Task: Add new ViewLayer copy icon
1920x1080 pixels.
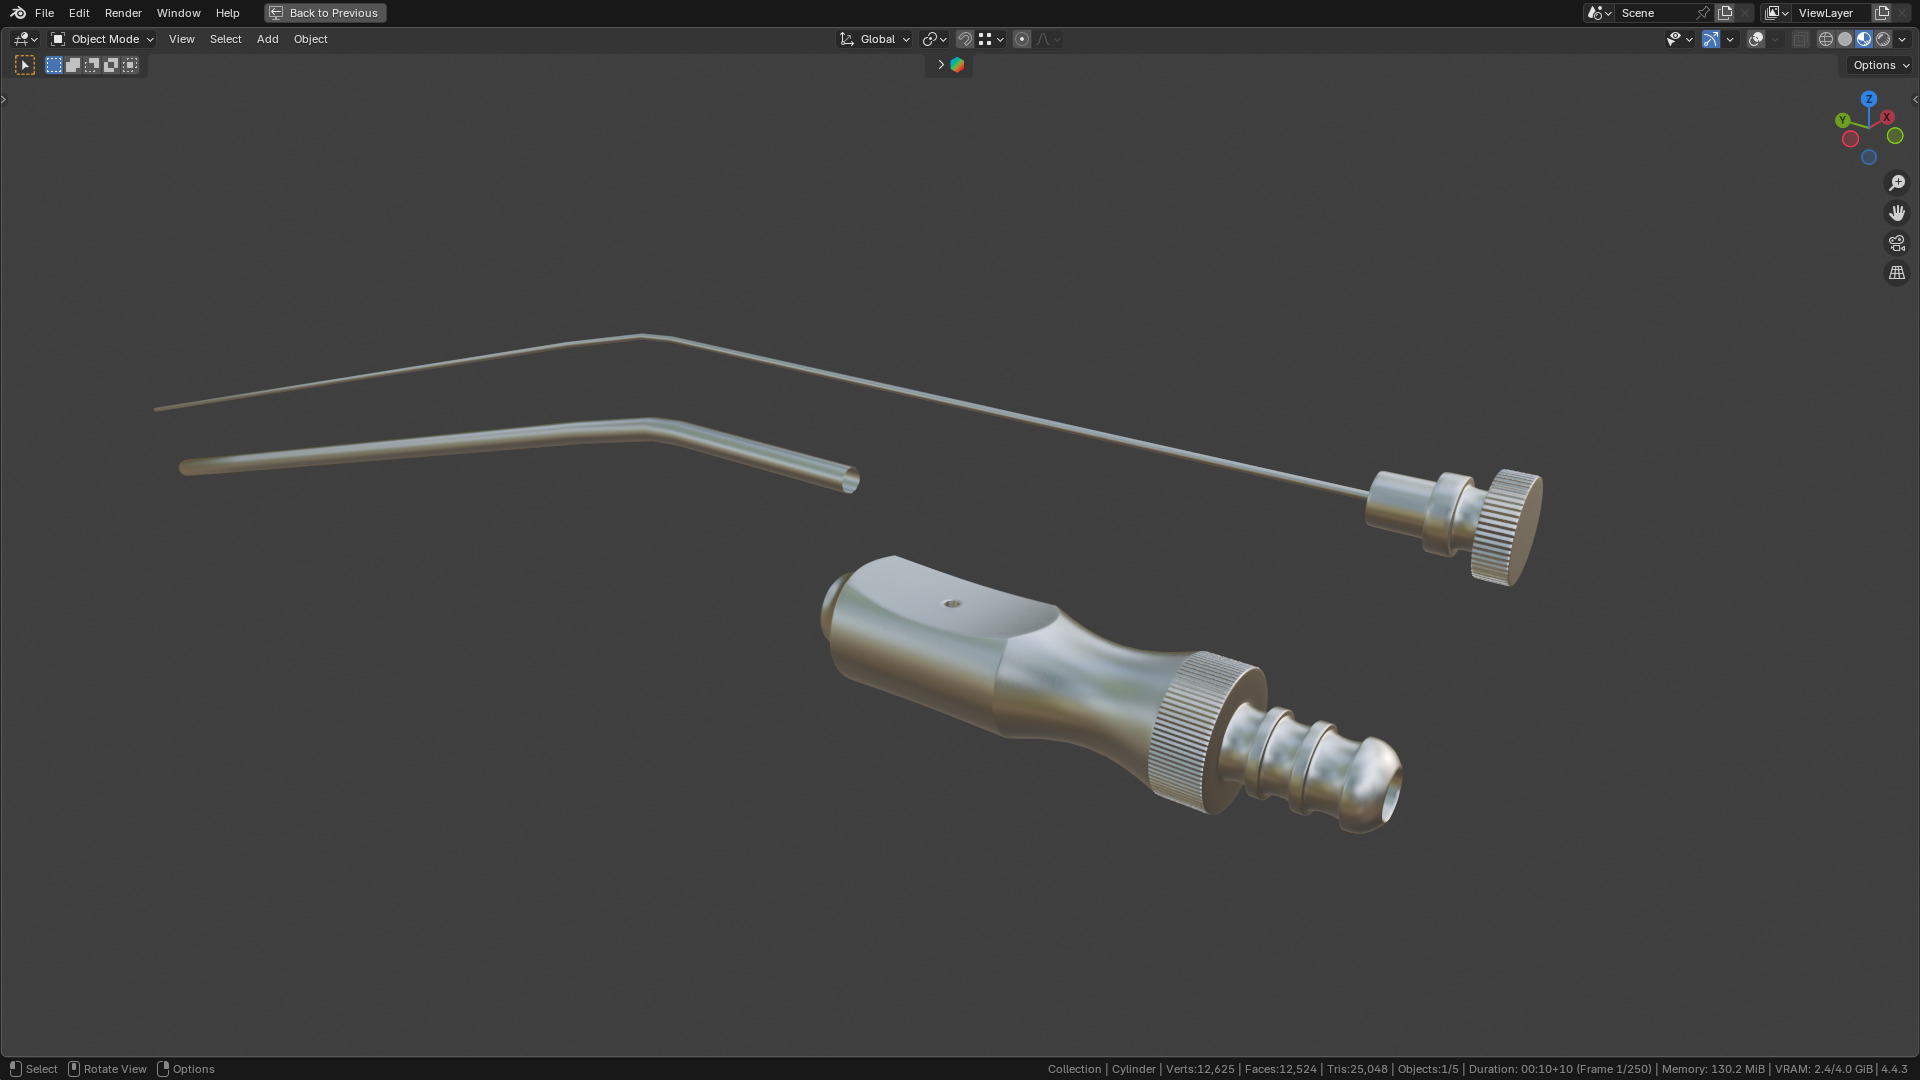Action: (x=1882, y=13)
